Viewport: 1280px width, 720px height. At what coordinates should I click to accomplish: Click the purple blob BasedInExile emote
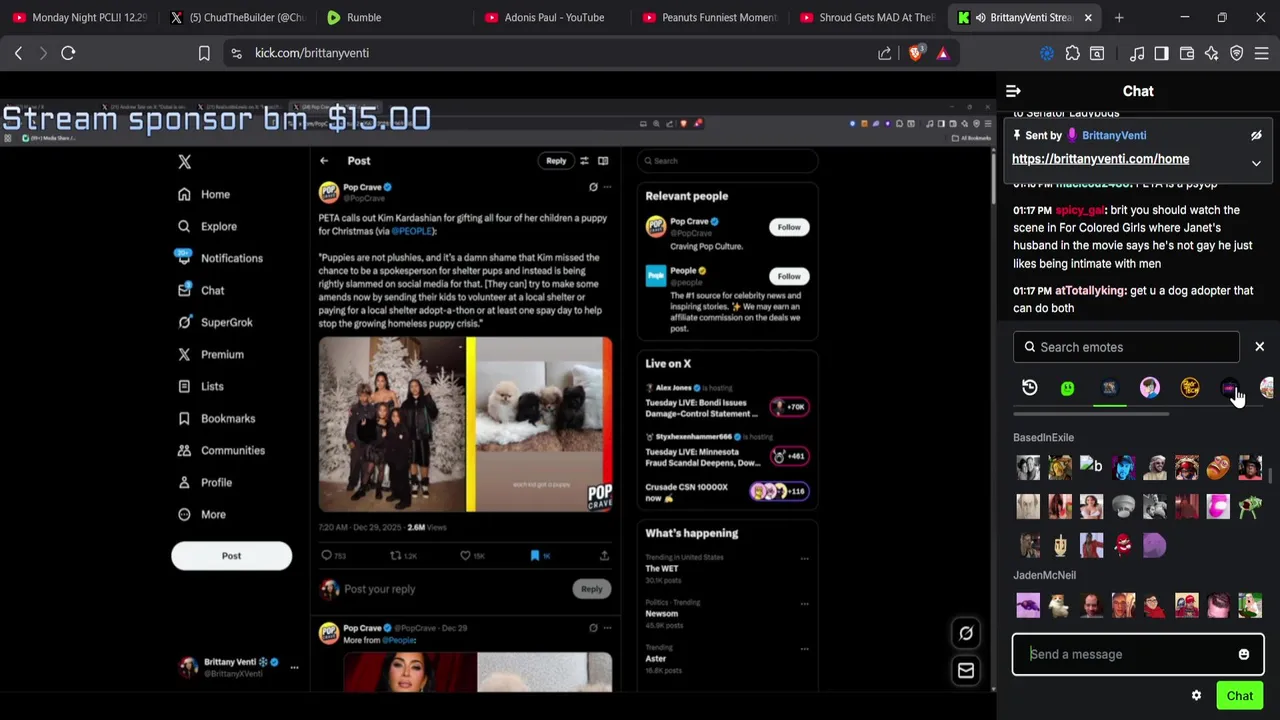pos(1154,545)
